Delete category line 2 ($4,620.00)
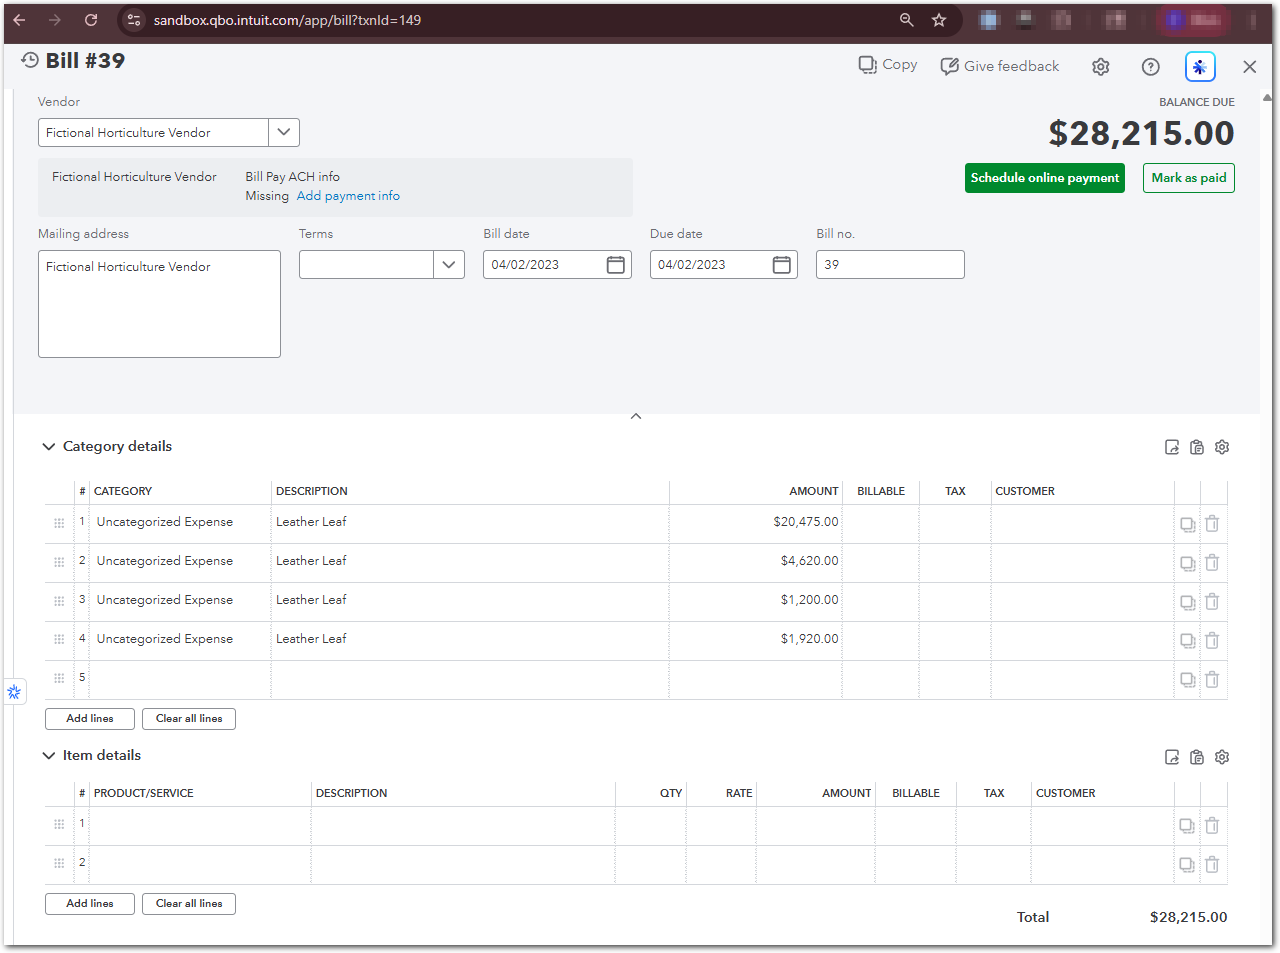Image resolution: width=1280 pixels, height=953 pixels. point(1212,563)
